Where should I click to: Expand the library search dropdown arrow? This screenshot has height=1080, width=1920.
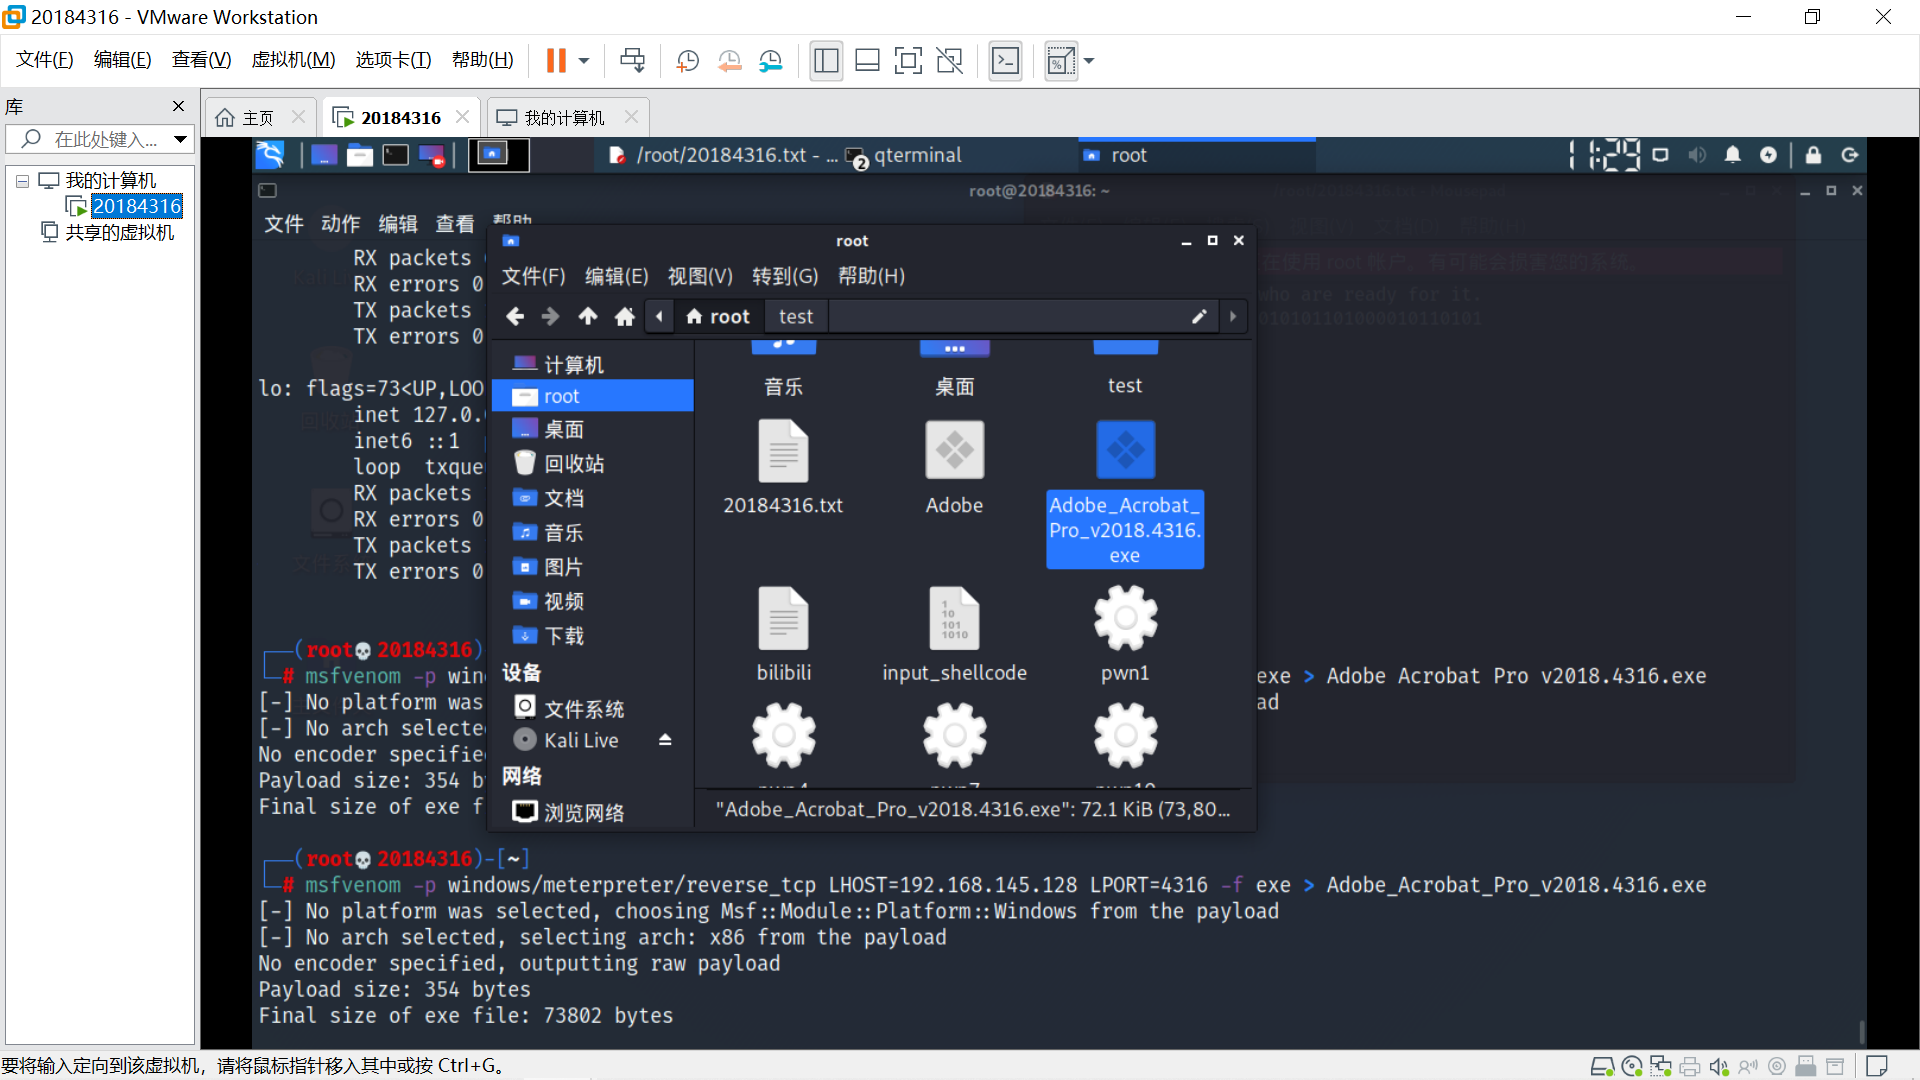pyautogui.click(x=180, y=139)
